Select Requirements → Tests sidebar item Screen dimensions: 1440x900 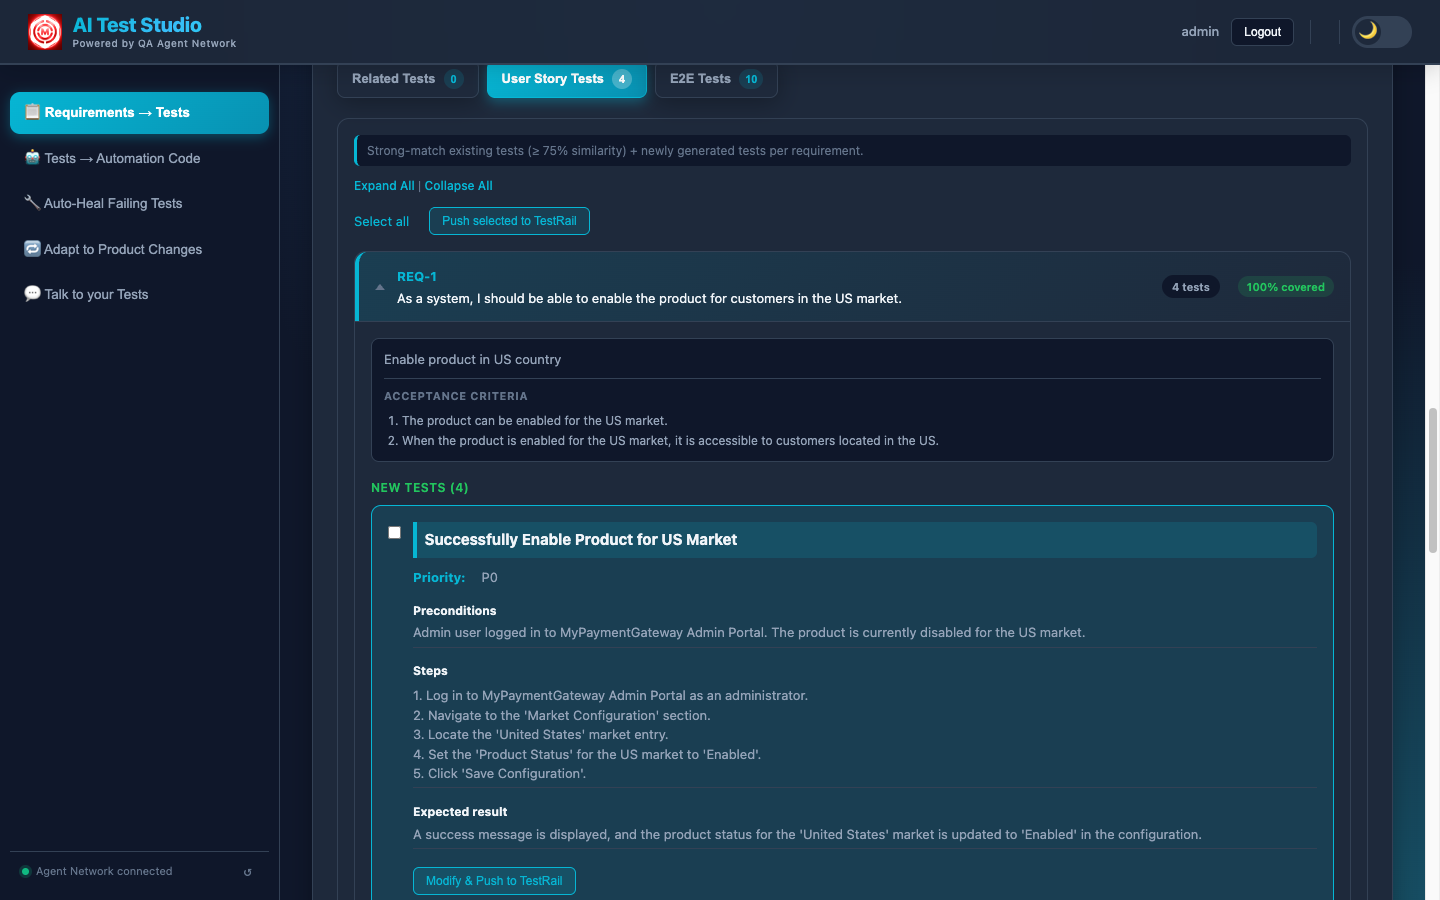[139, 113]
